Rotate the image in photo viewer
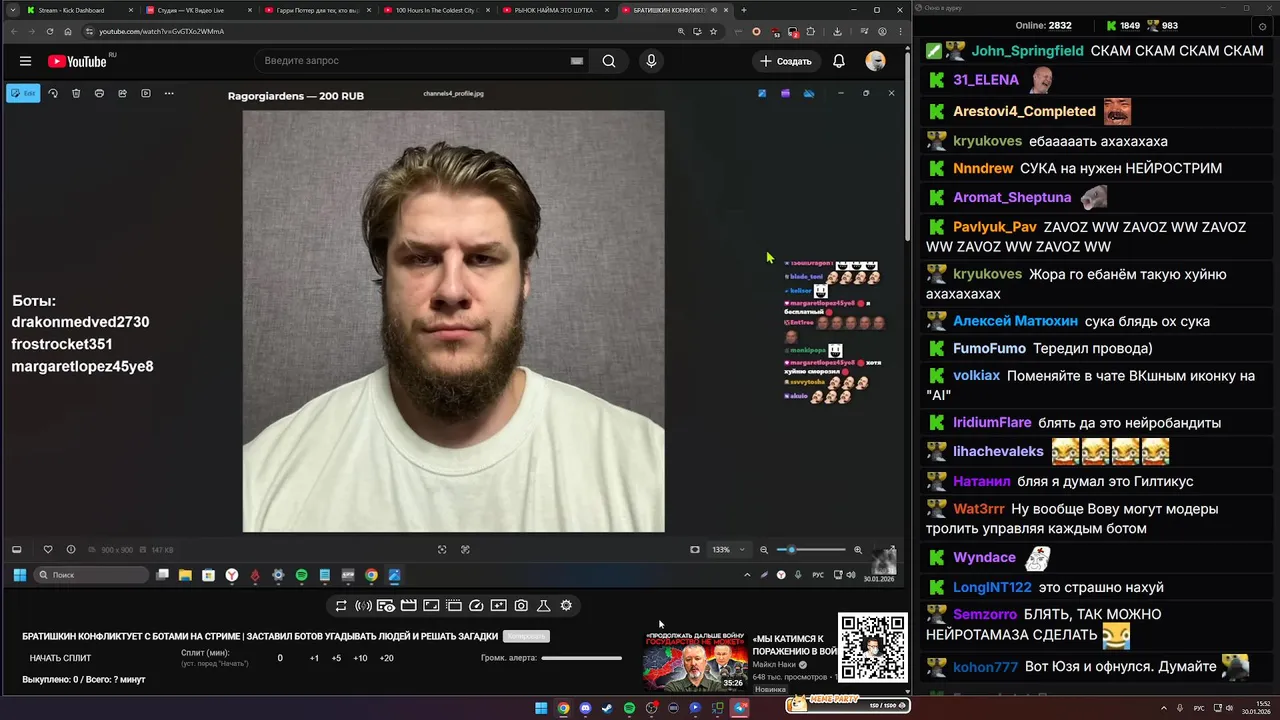This screenshot has width=1280, height=720. pyautogui.click(x=53, y=93)
